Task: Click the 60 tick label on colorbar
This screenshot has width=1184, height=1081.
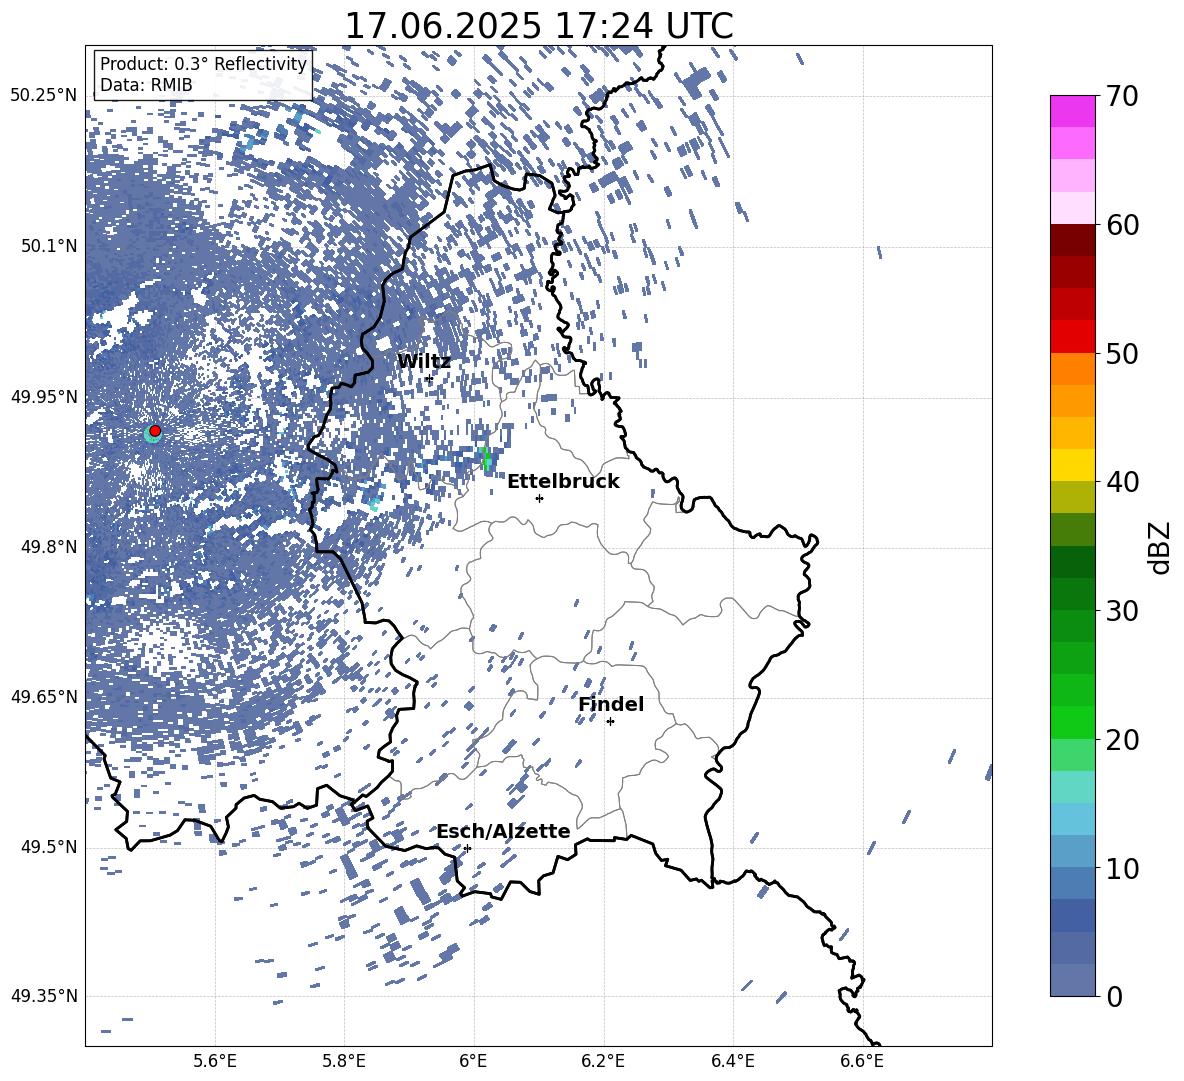Action: [x=1122, y=225]
